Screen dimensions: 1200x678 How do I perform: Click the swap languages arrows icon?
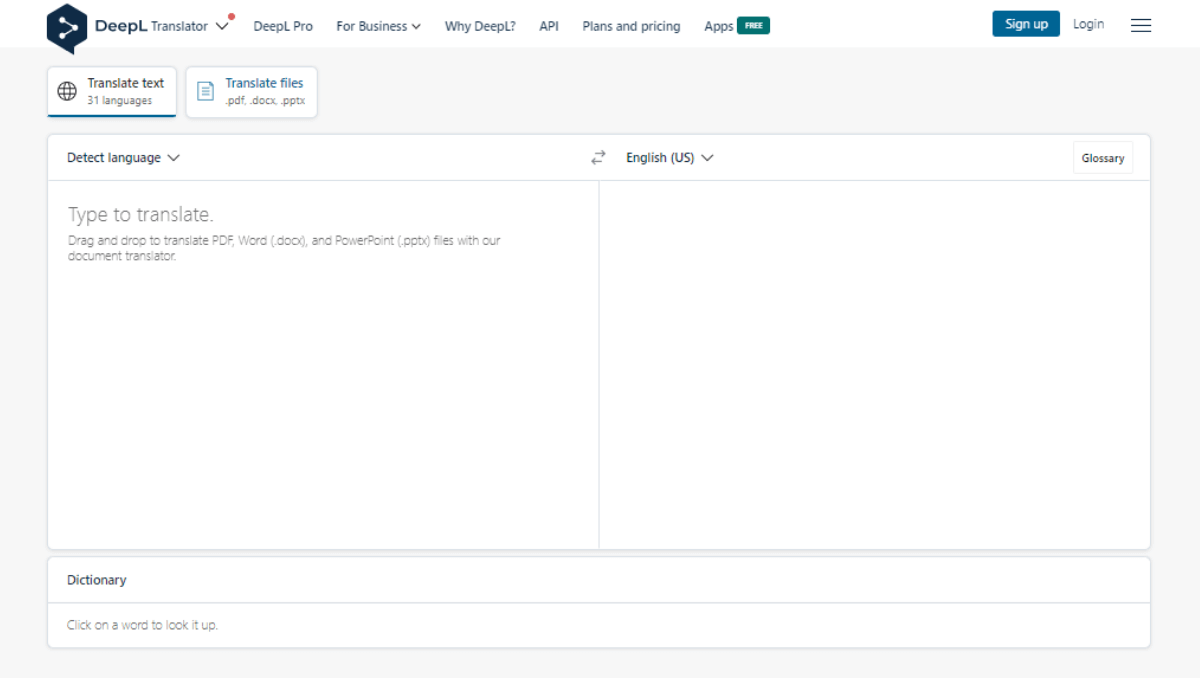click(x=598, y=158)
